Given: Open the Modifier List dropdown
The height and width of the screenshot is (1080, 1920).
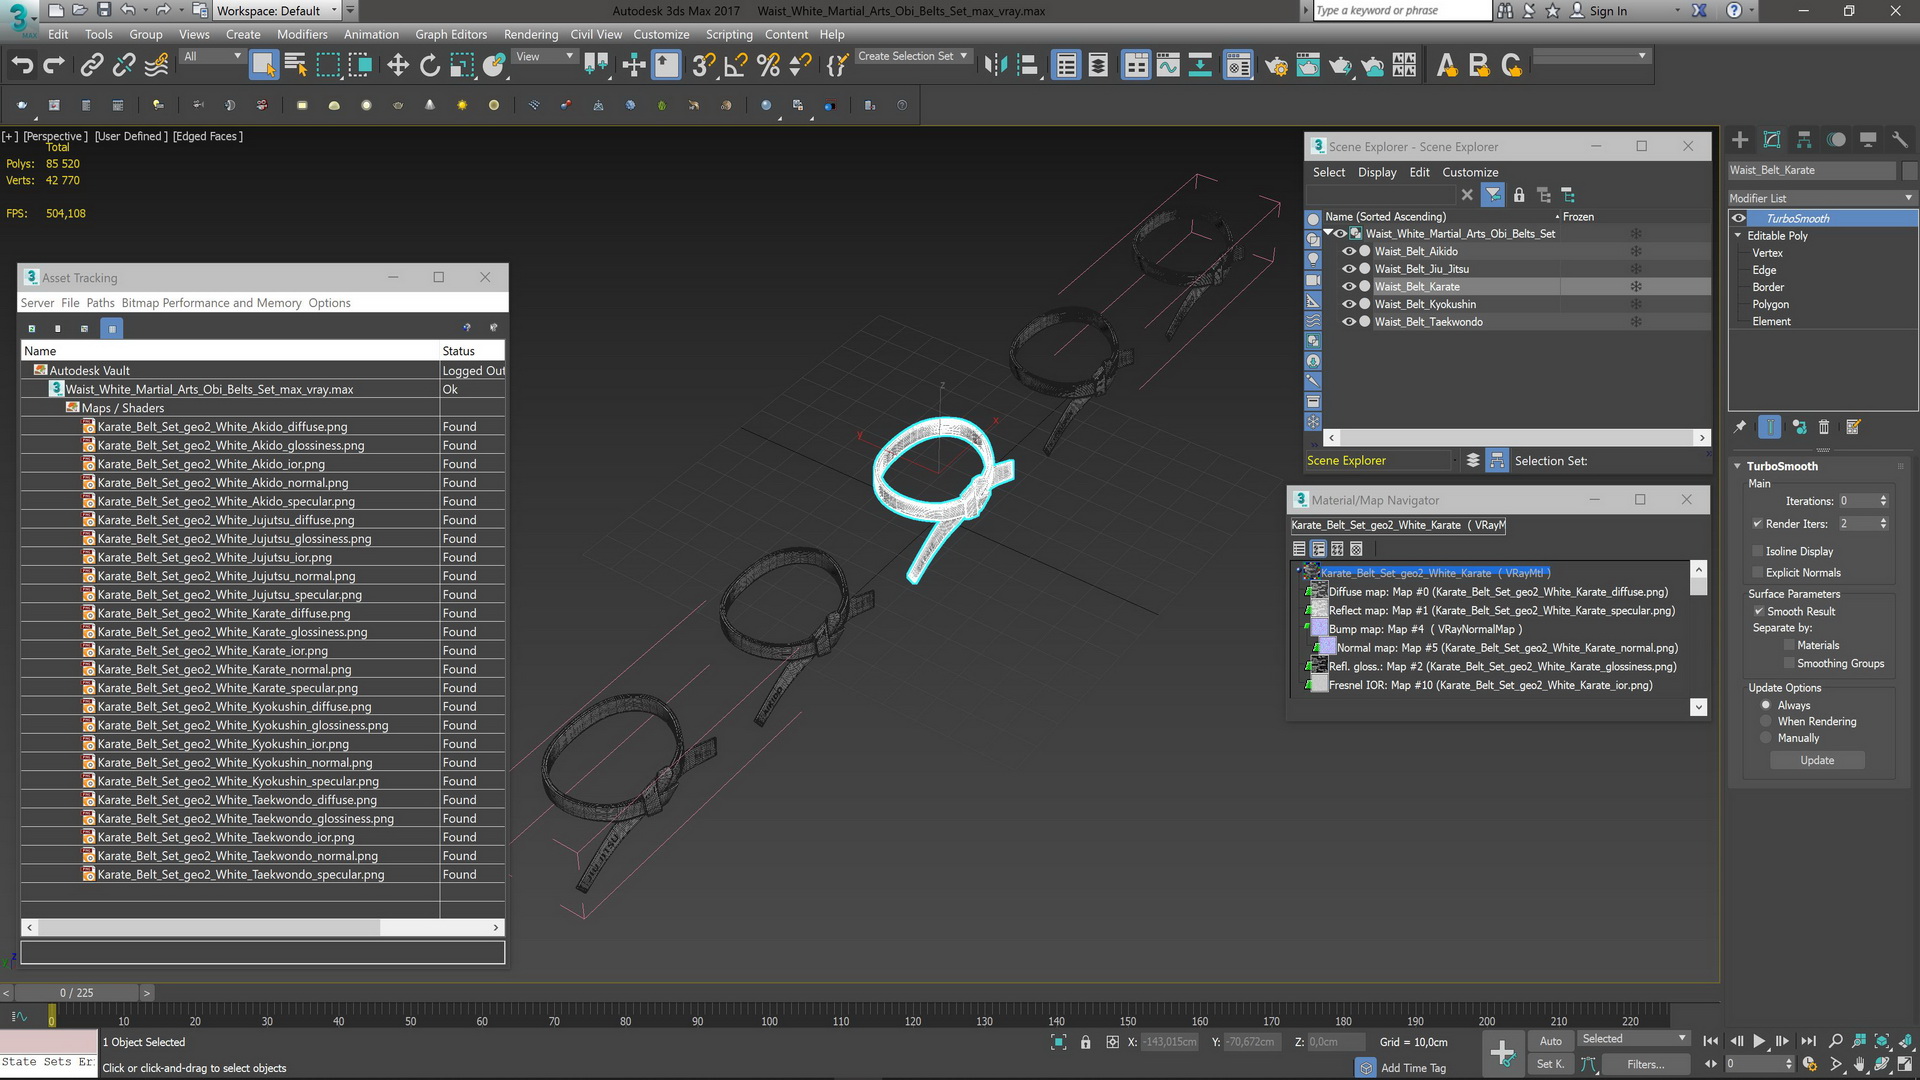Looking at the screenshot, I should pos(1821,198).
